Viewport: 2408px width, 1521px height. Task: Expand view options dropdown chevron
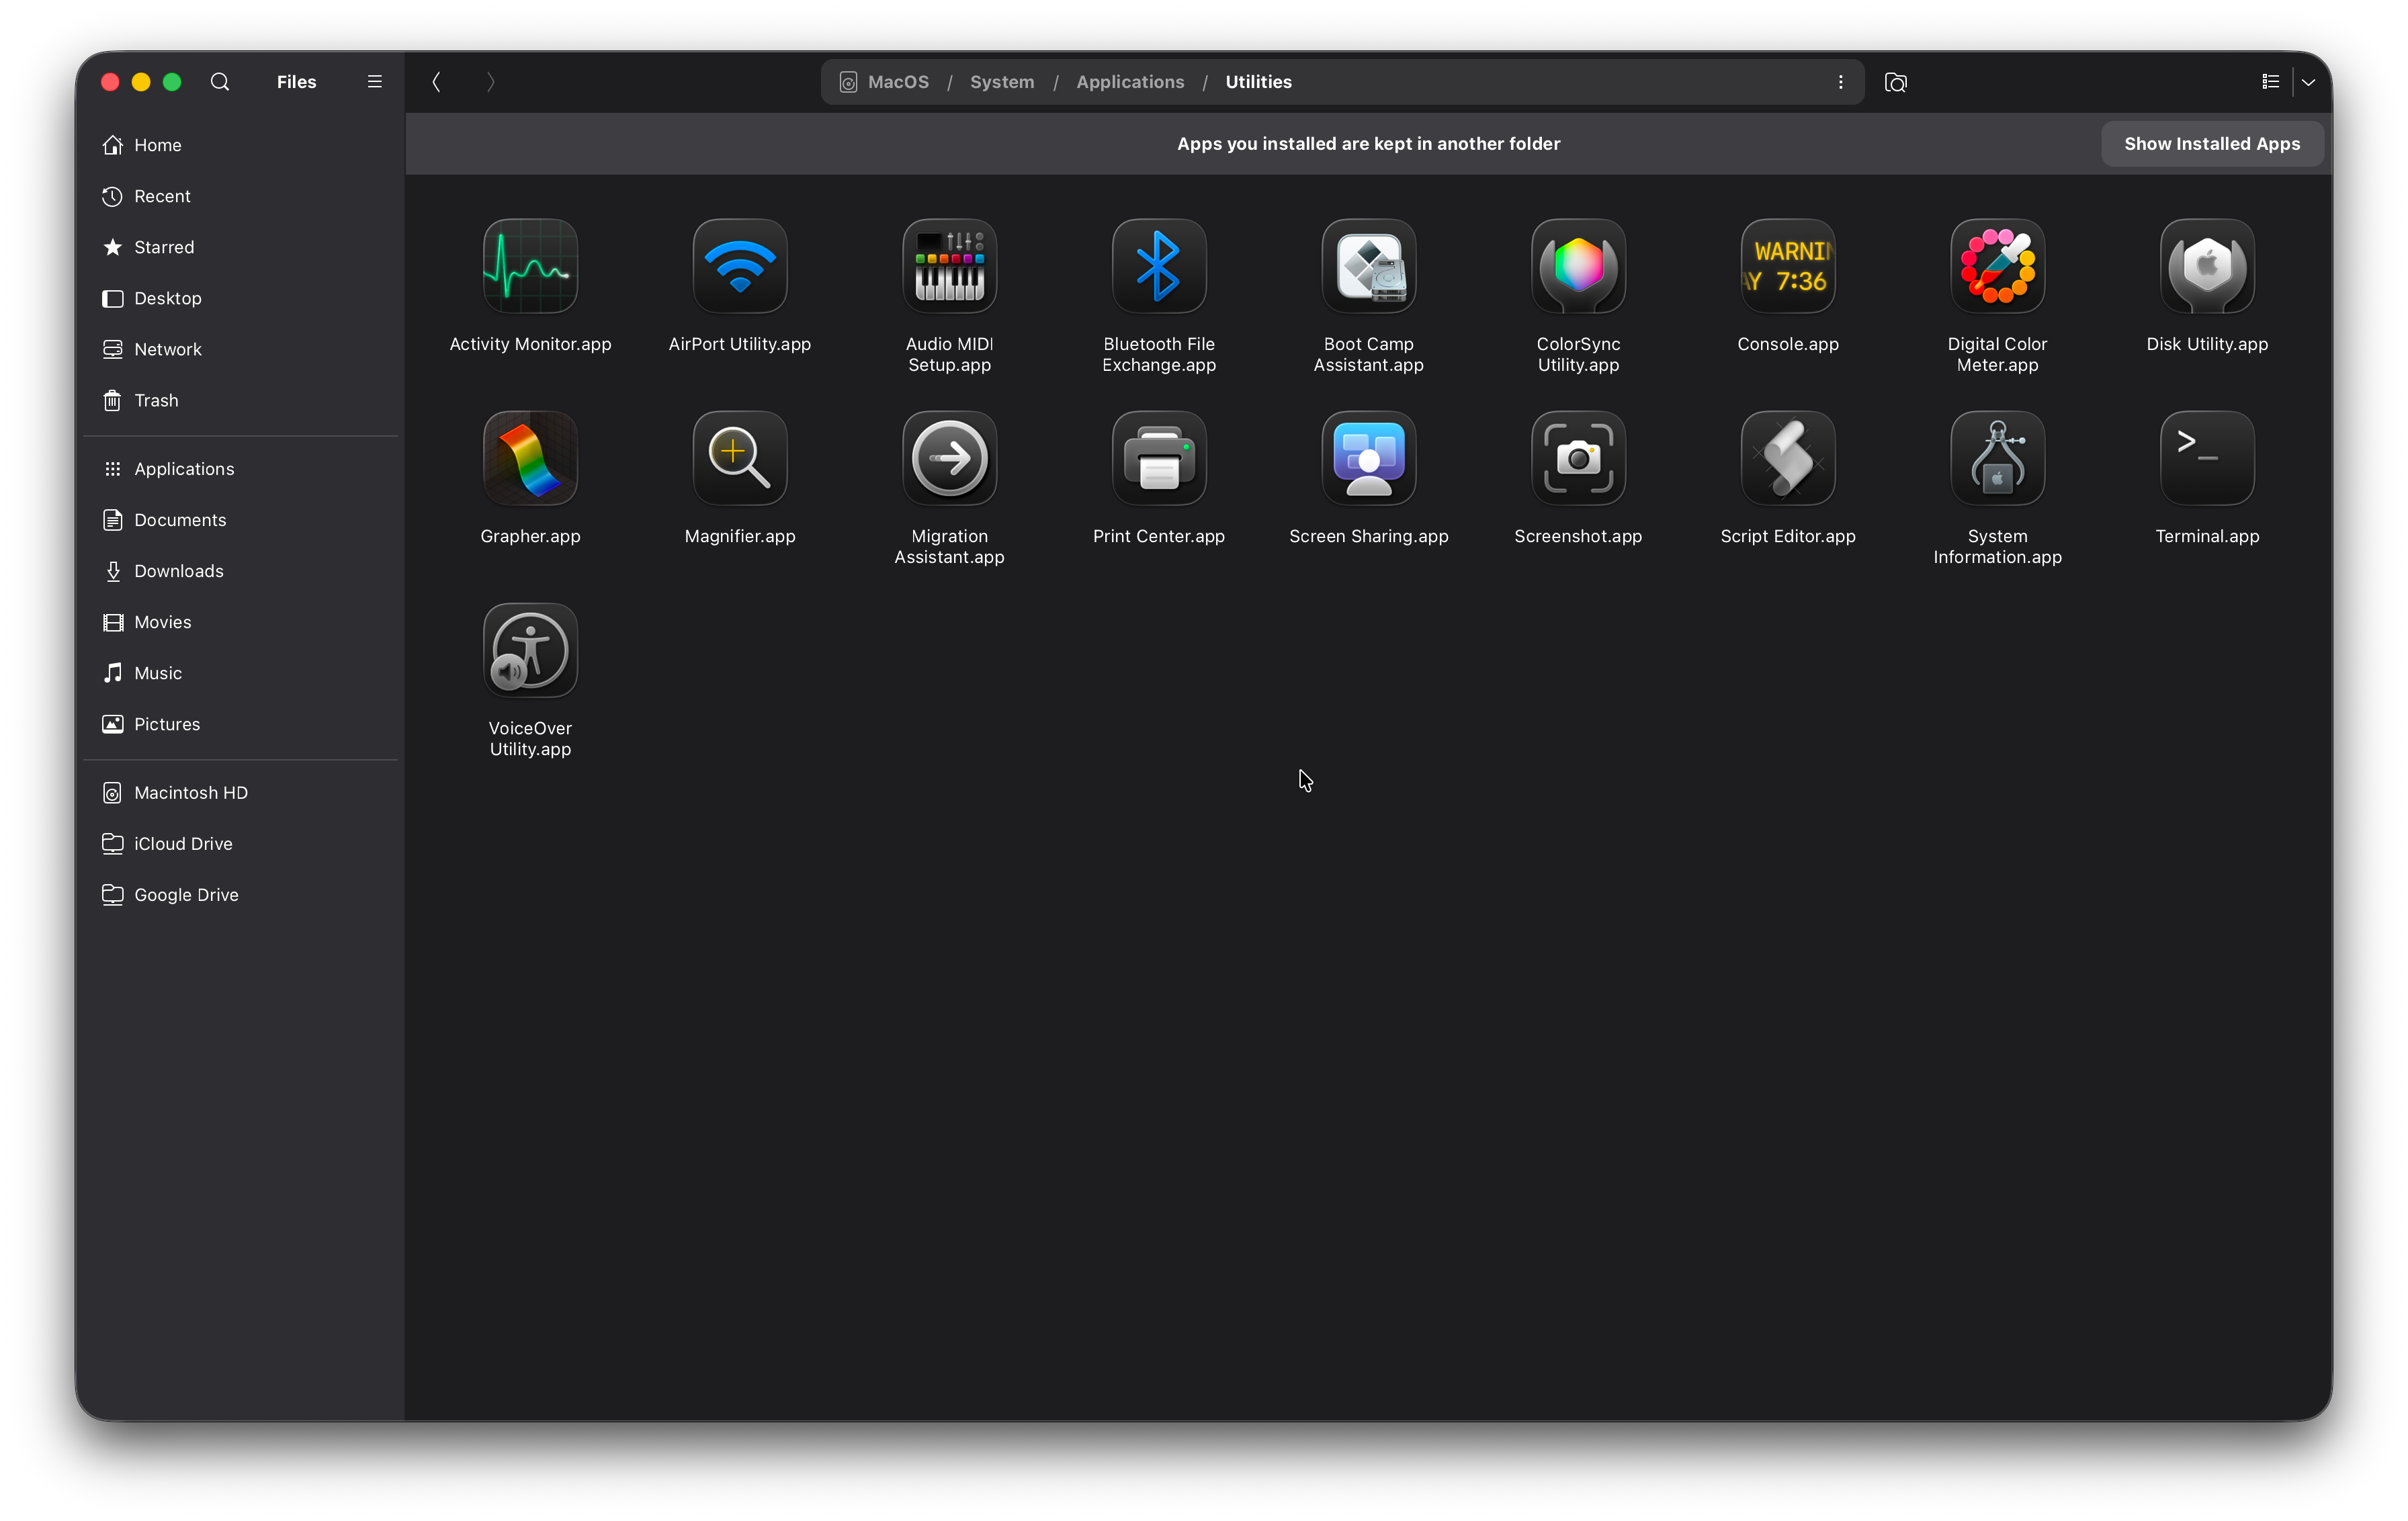click(x=2308, y=82)
